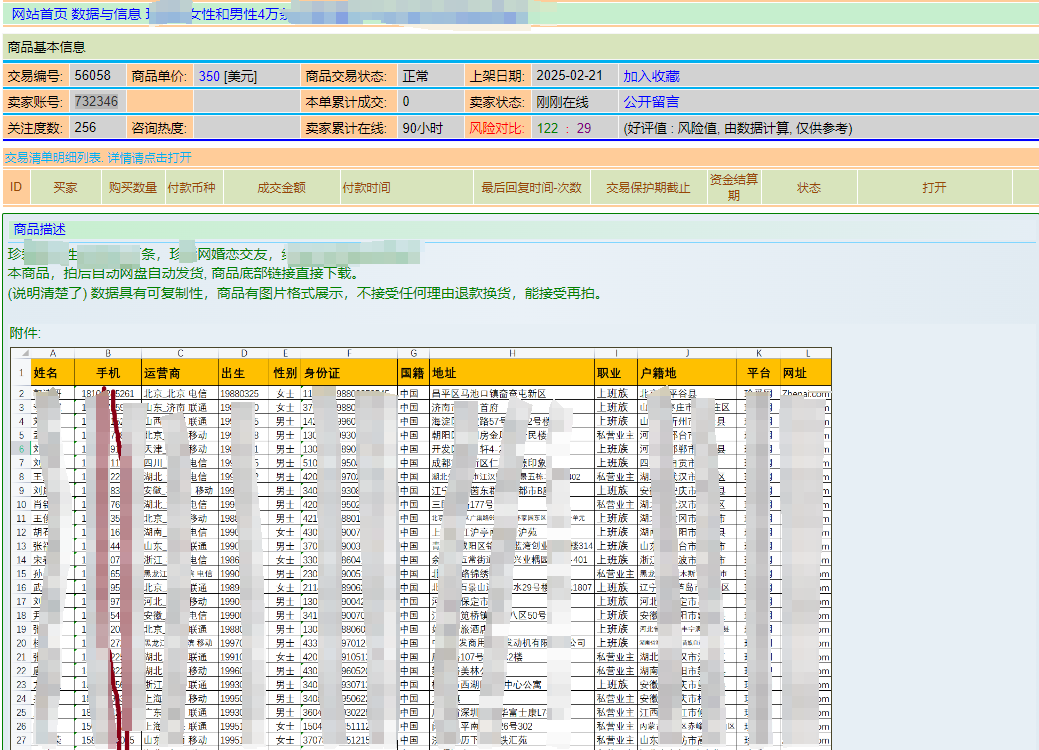The height and width of the screenshot is (750, 1039).
Task: Click 加入收藏 to bookmark this listing
Action: 651,76
